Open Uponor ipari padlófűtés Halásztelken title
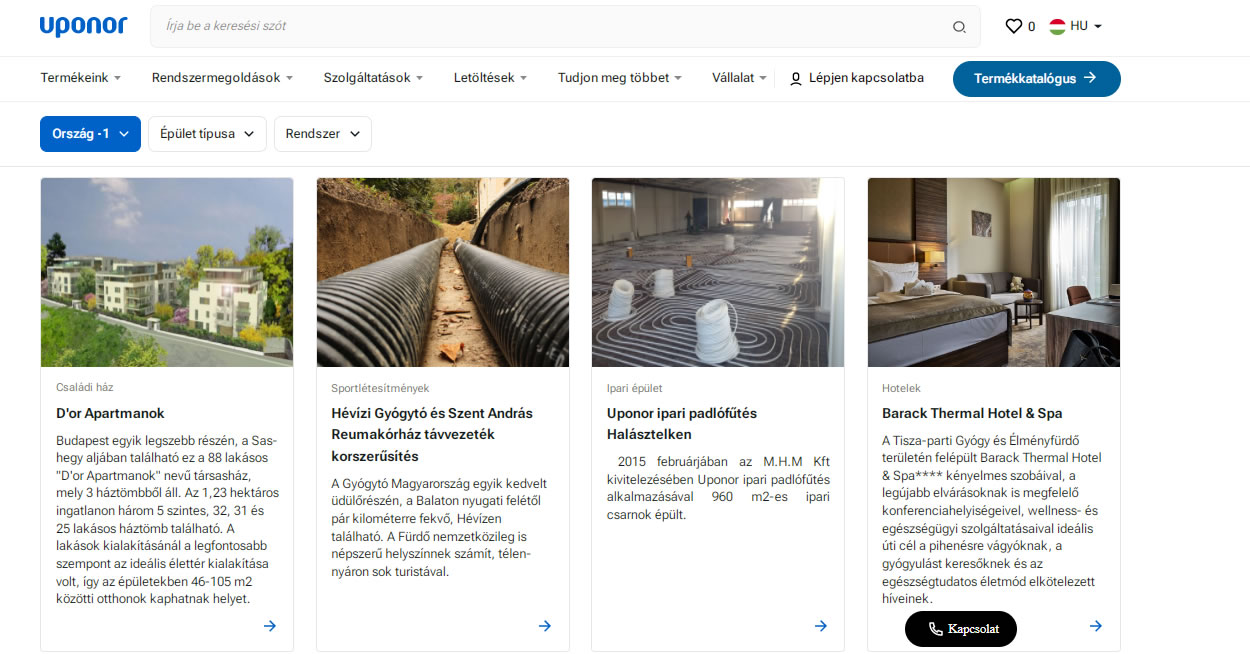The height and width of the screenshot is (654, 1250). click(x=682, y=424)
